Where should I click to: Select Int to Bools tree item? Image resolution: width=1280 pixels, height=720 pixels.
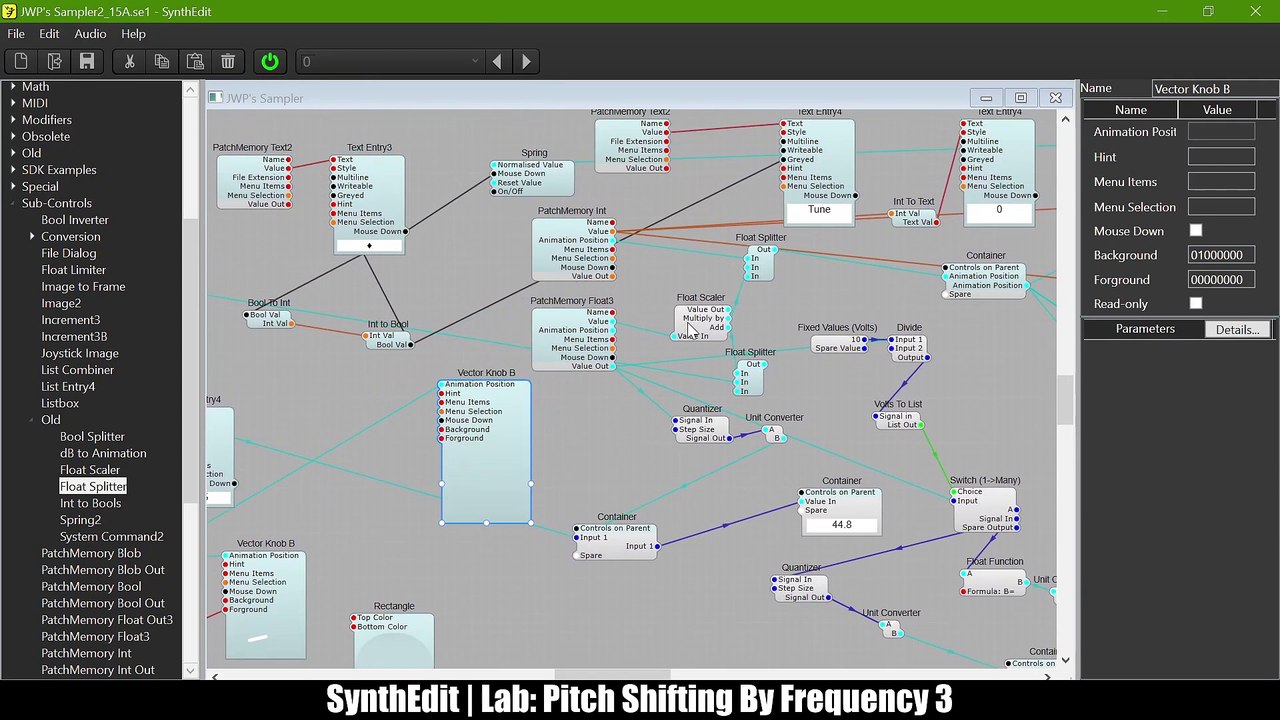point(90,503)
